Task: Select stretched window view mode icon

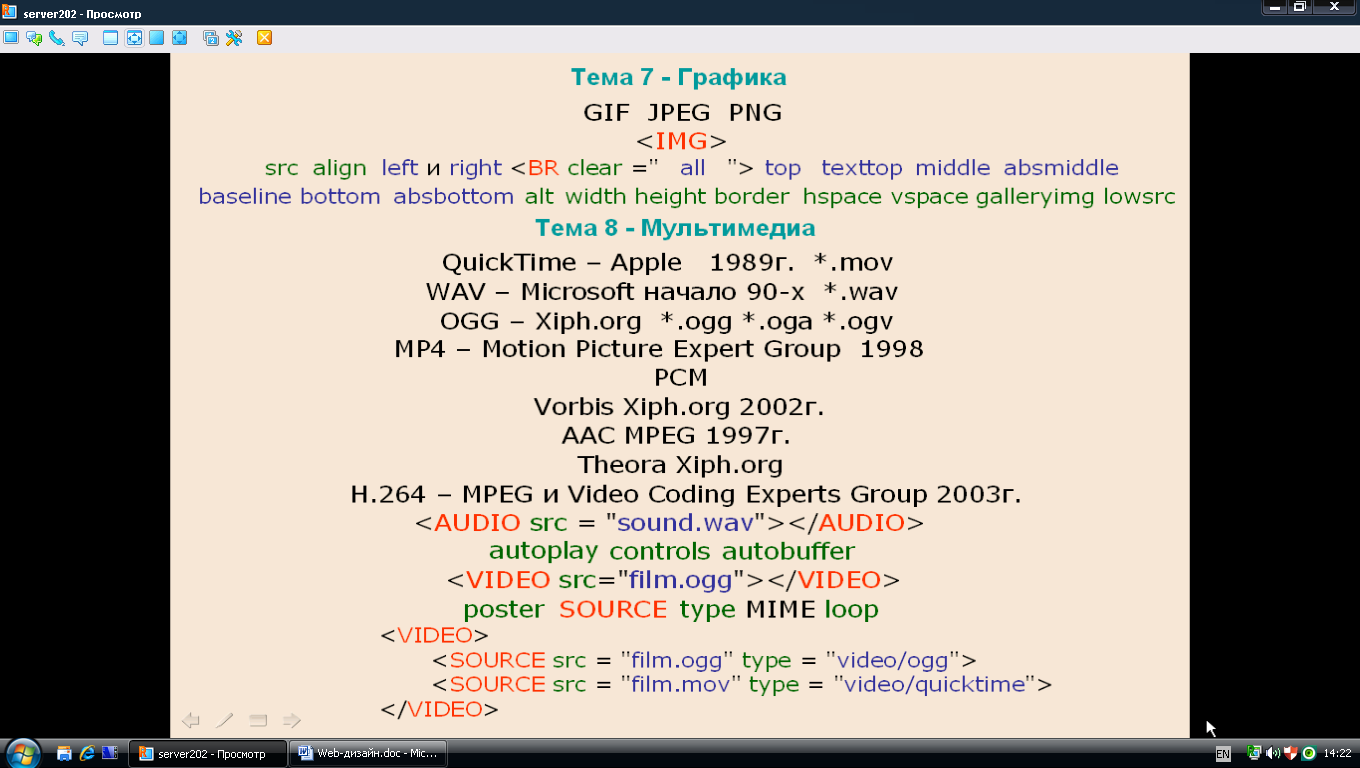Action: tap(134, 38)
